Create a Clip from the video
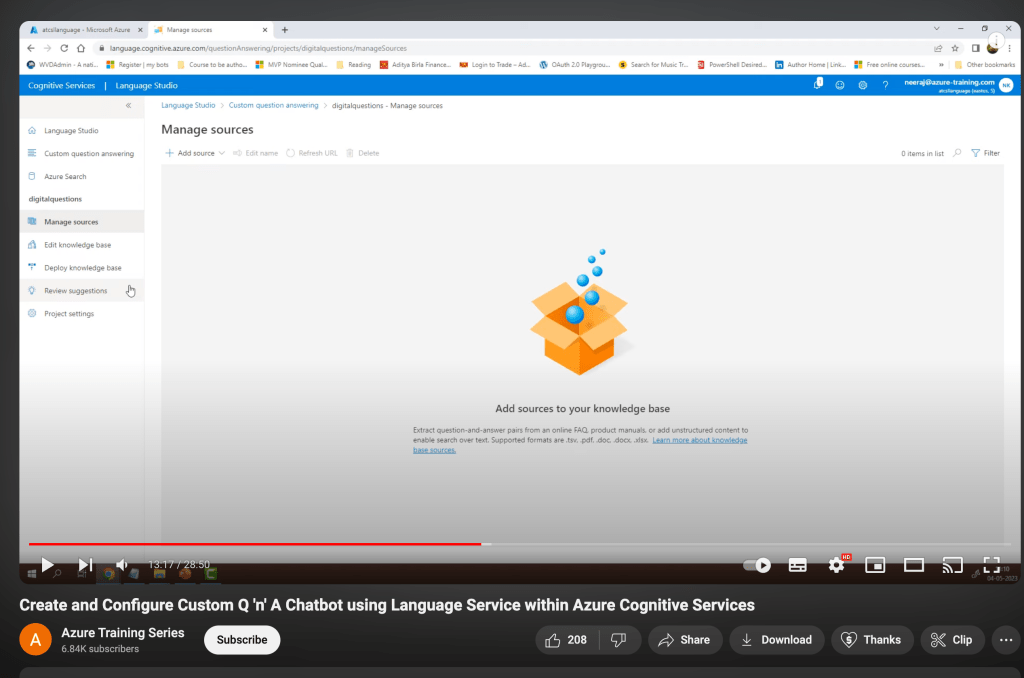The height and width of the screenshot is (678, 1024). [952, 640]
